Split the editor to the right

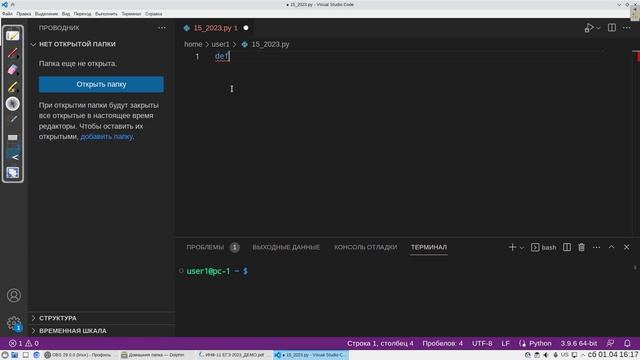click(x=612, y=28)
